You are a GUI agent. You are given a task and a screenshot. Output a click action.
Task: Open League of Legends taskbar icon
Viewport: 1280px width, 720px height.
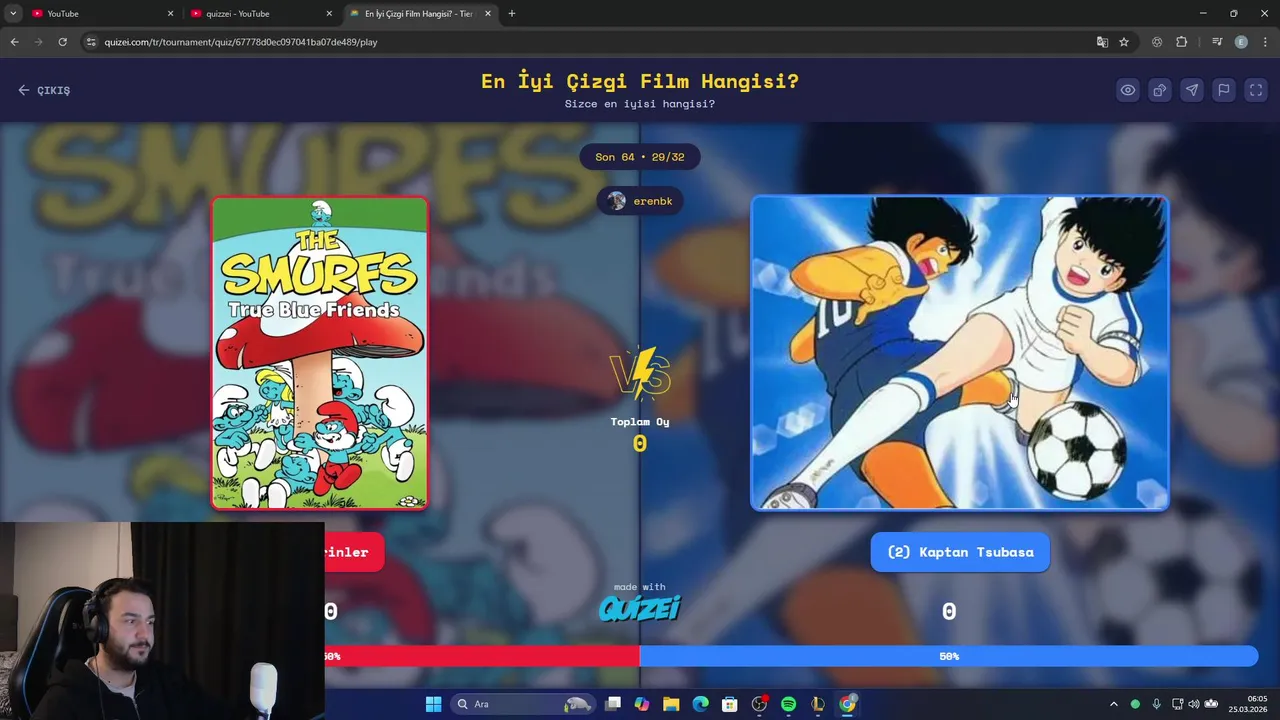tap(818, 704)
